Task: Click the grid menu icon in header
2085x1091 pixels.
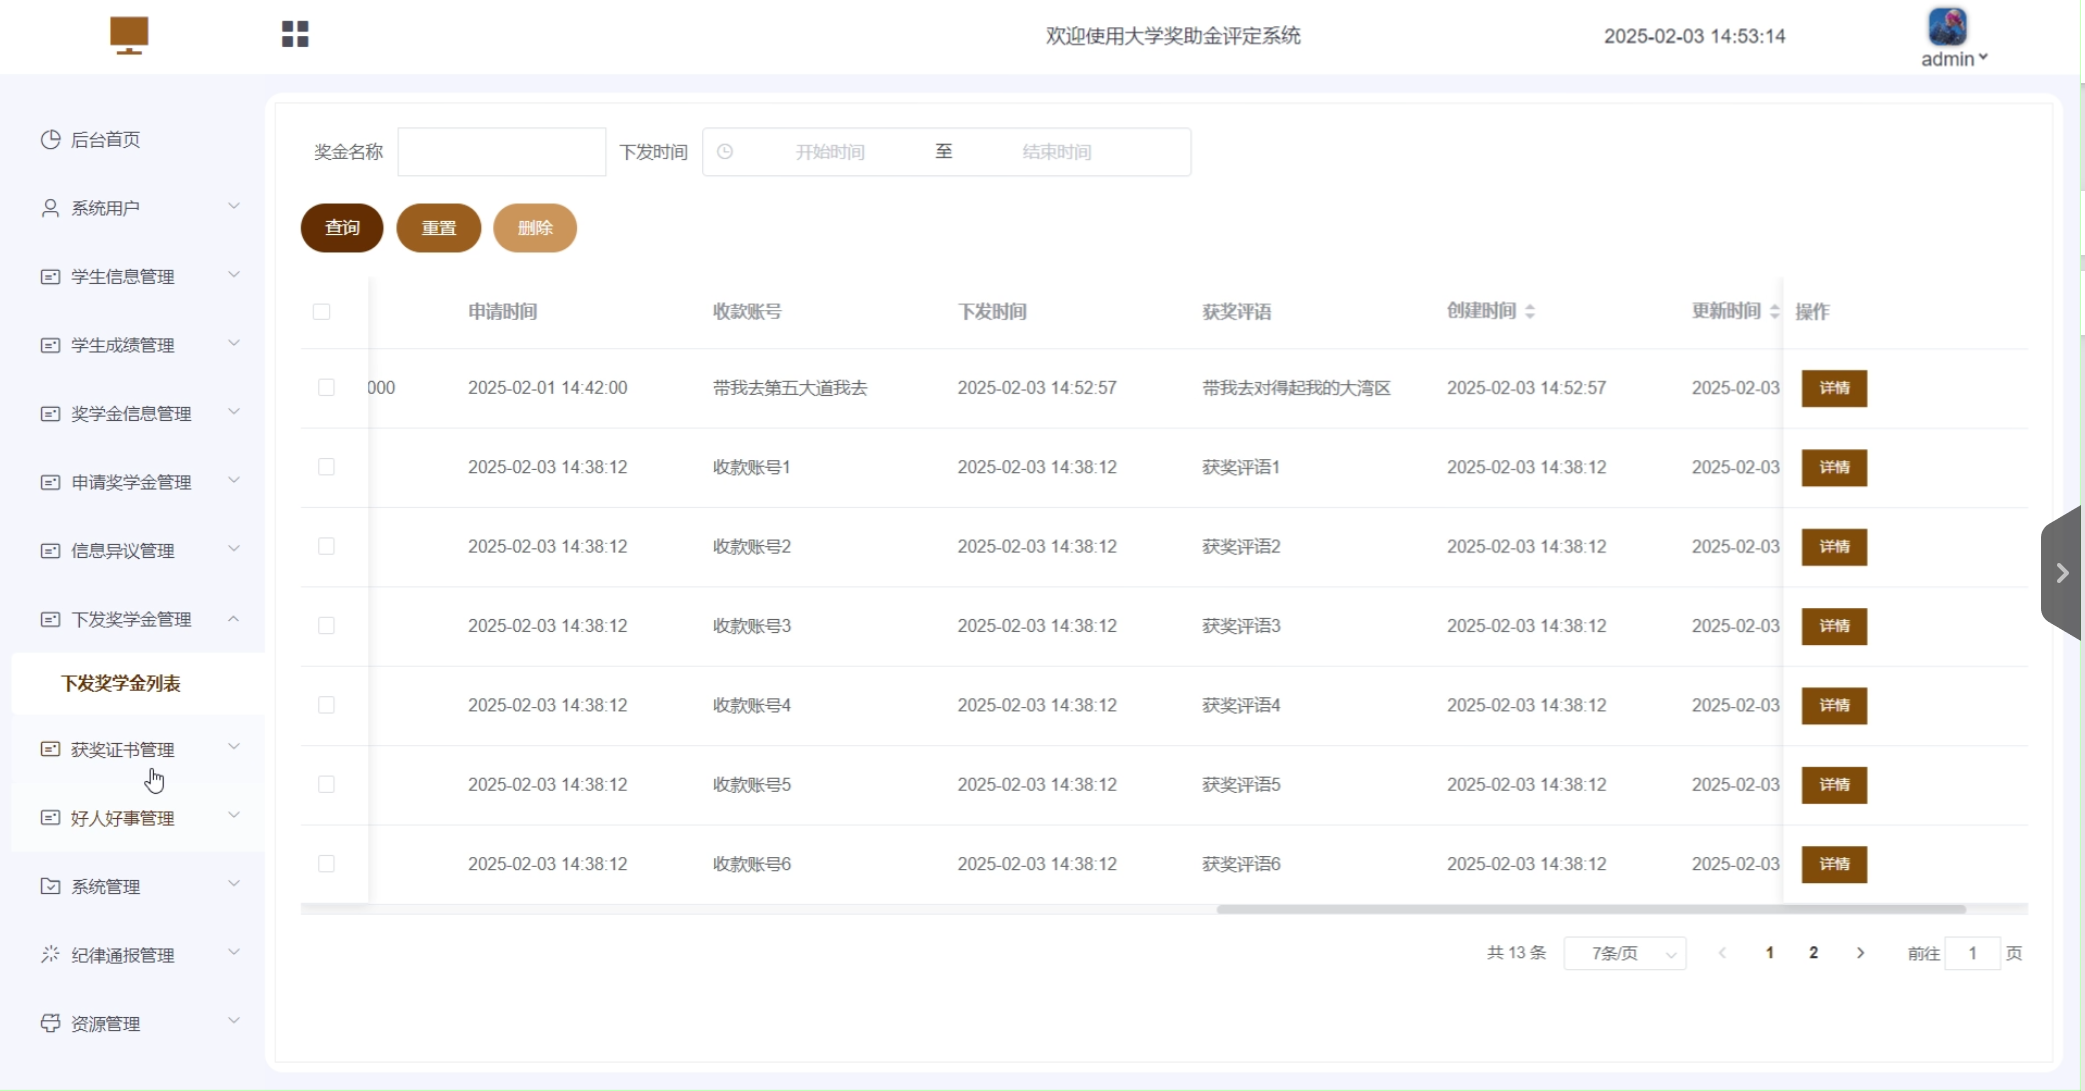Action: [x=295, y=35]
